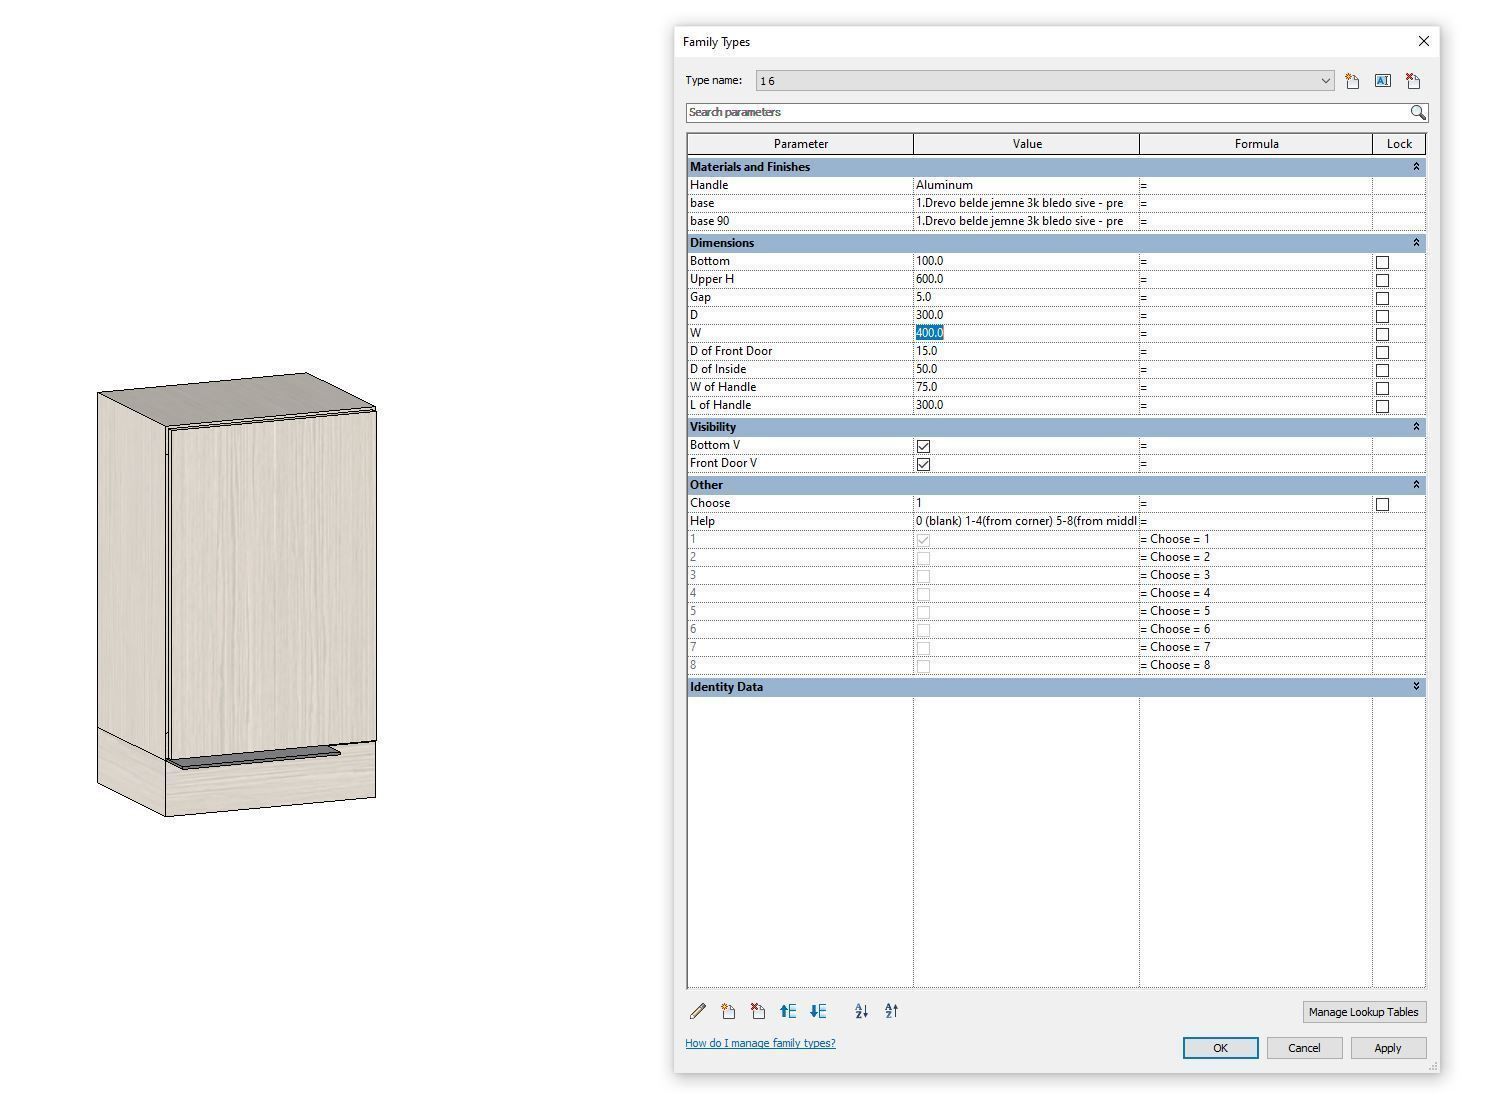Uncheck the Front Door V visibility checkbox
The height and width of the screenshot is (1110, 1494).
(x=923, y=464)
